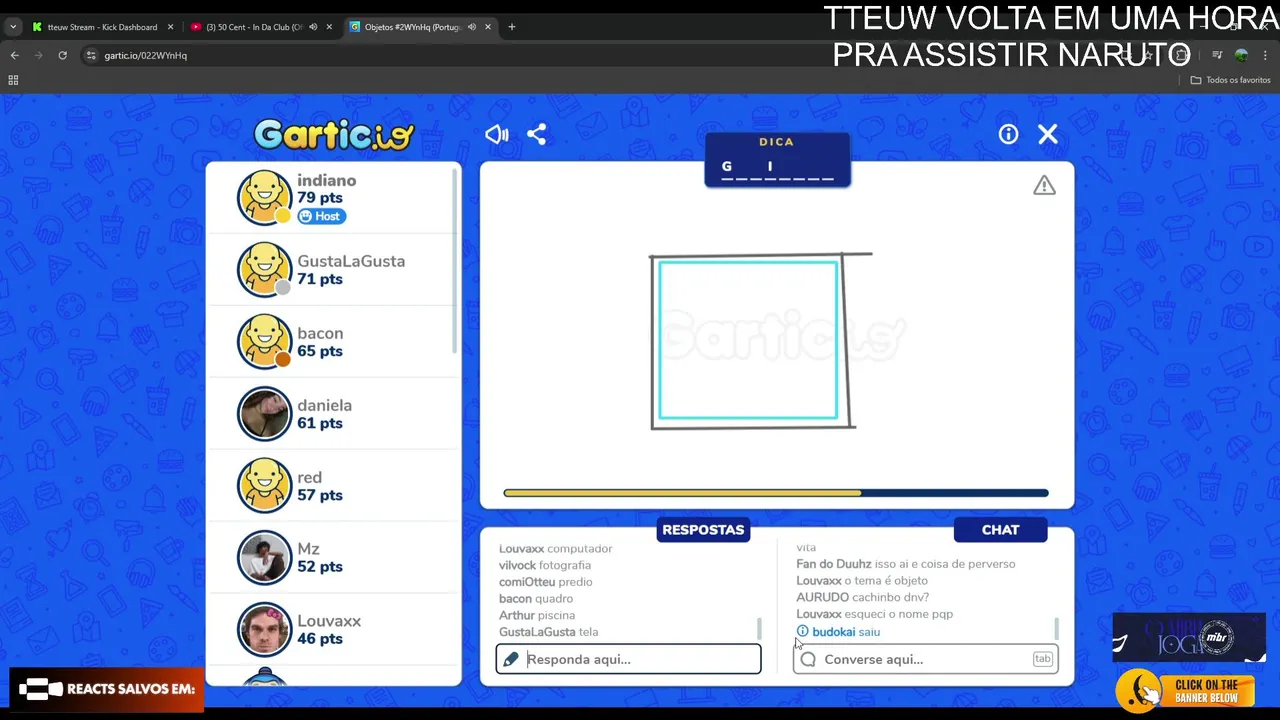The height and width of the screenshot is (720, 1280).
Task: Report the drawing with warning triangle
Action: tap(1044, 185)
